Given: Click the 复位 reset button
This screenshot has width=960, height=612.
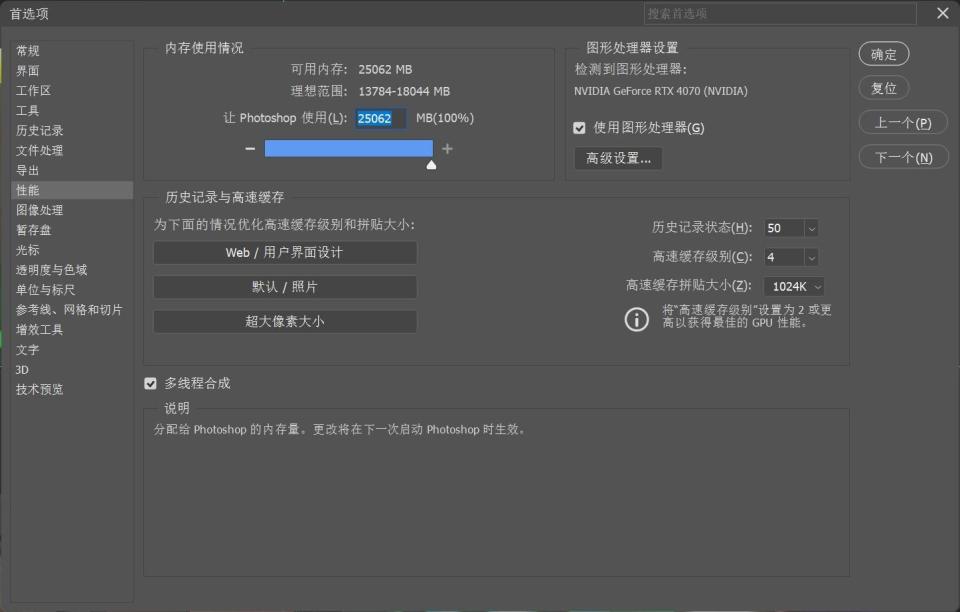Looking at the screenshot, I should pos(883,88).
